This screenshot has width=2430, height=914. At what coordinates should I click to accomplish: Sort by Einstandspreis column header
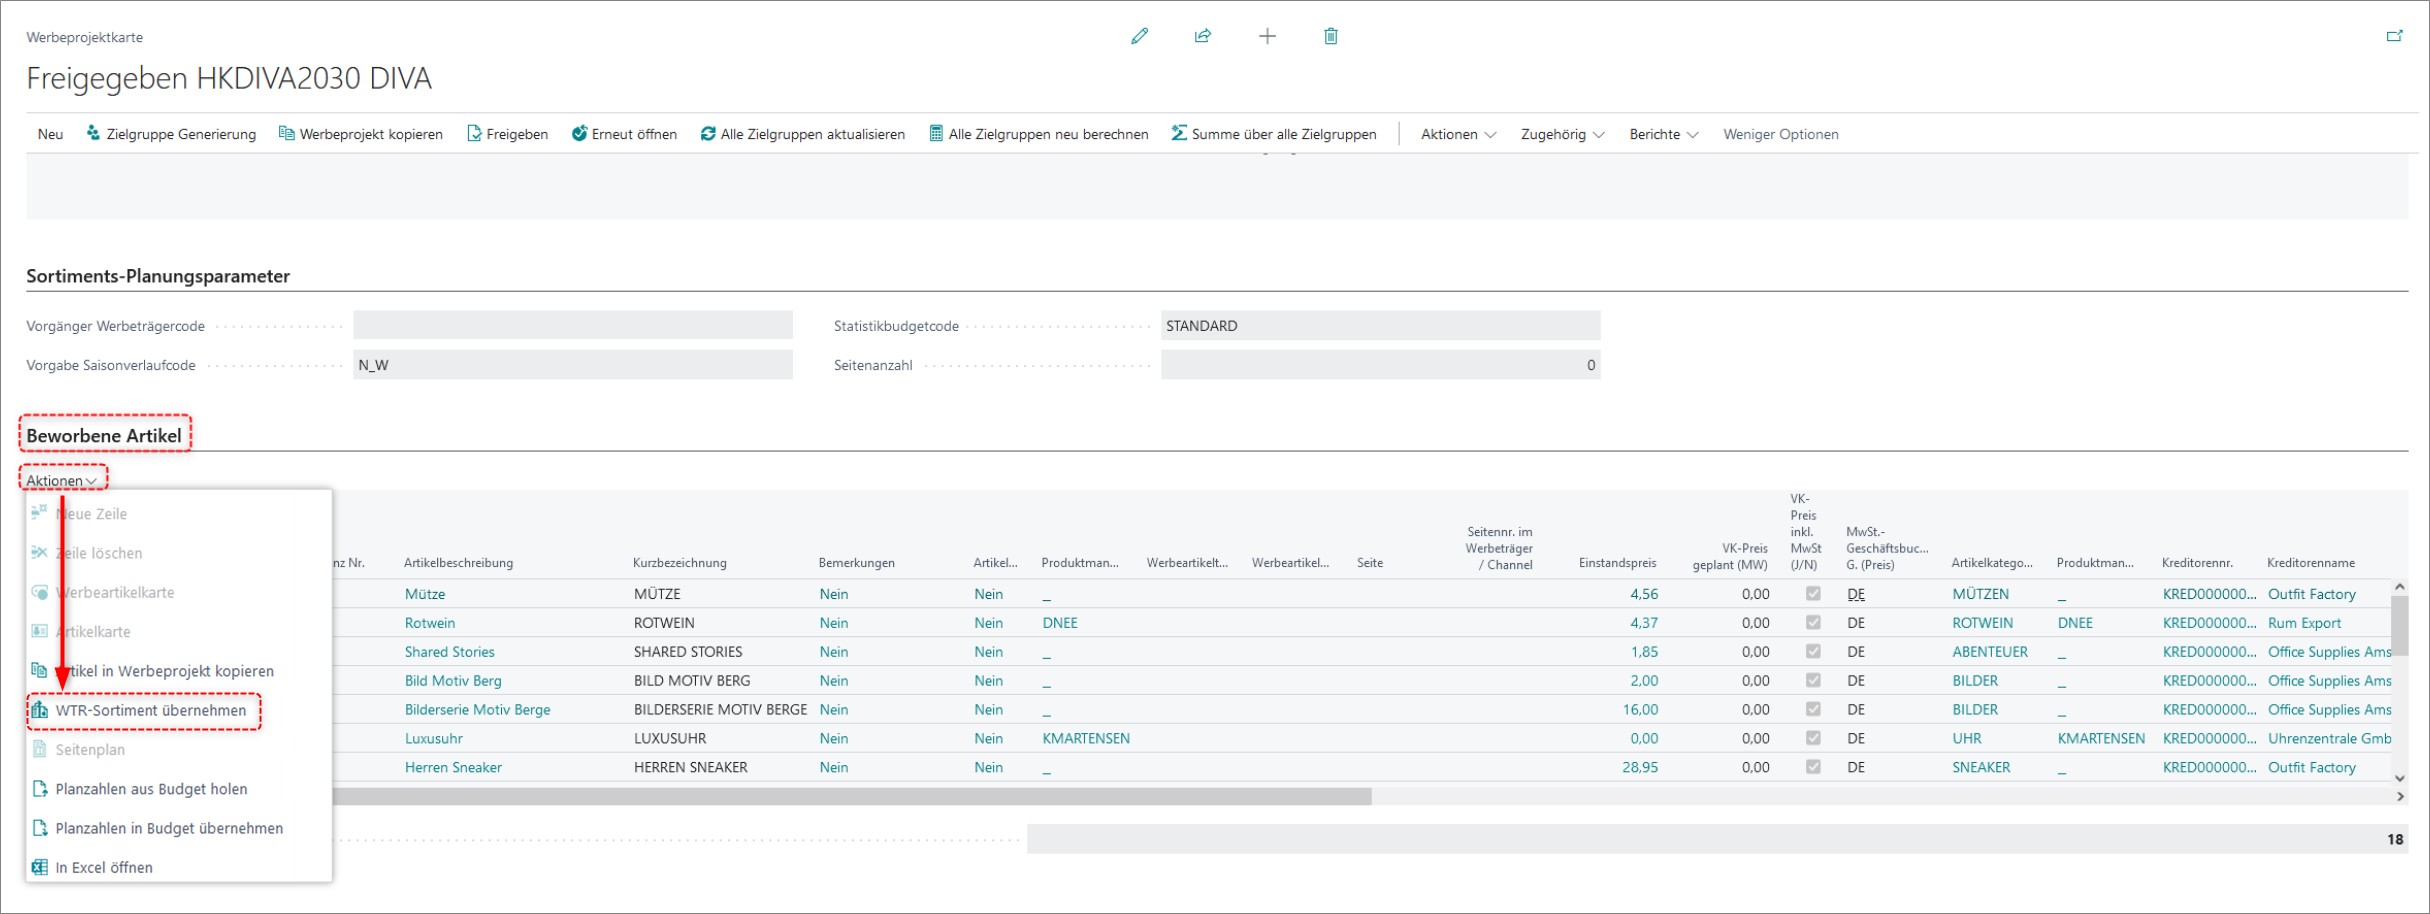pos(1617,563)
